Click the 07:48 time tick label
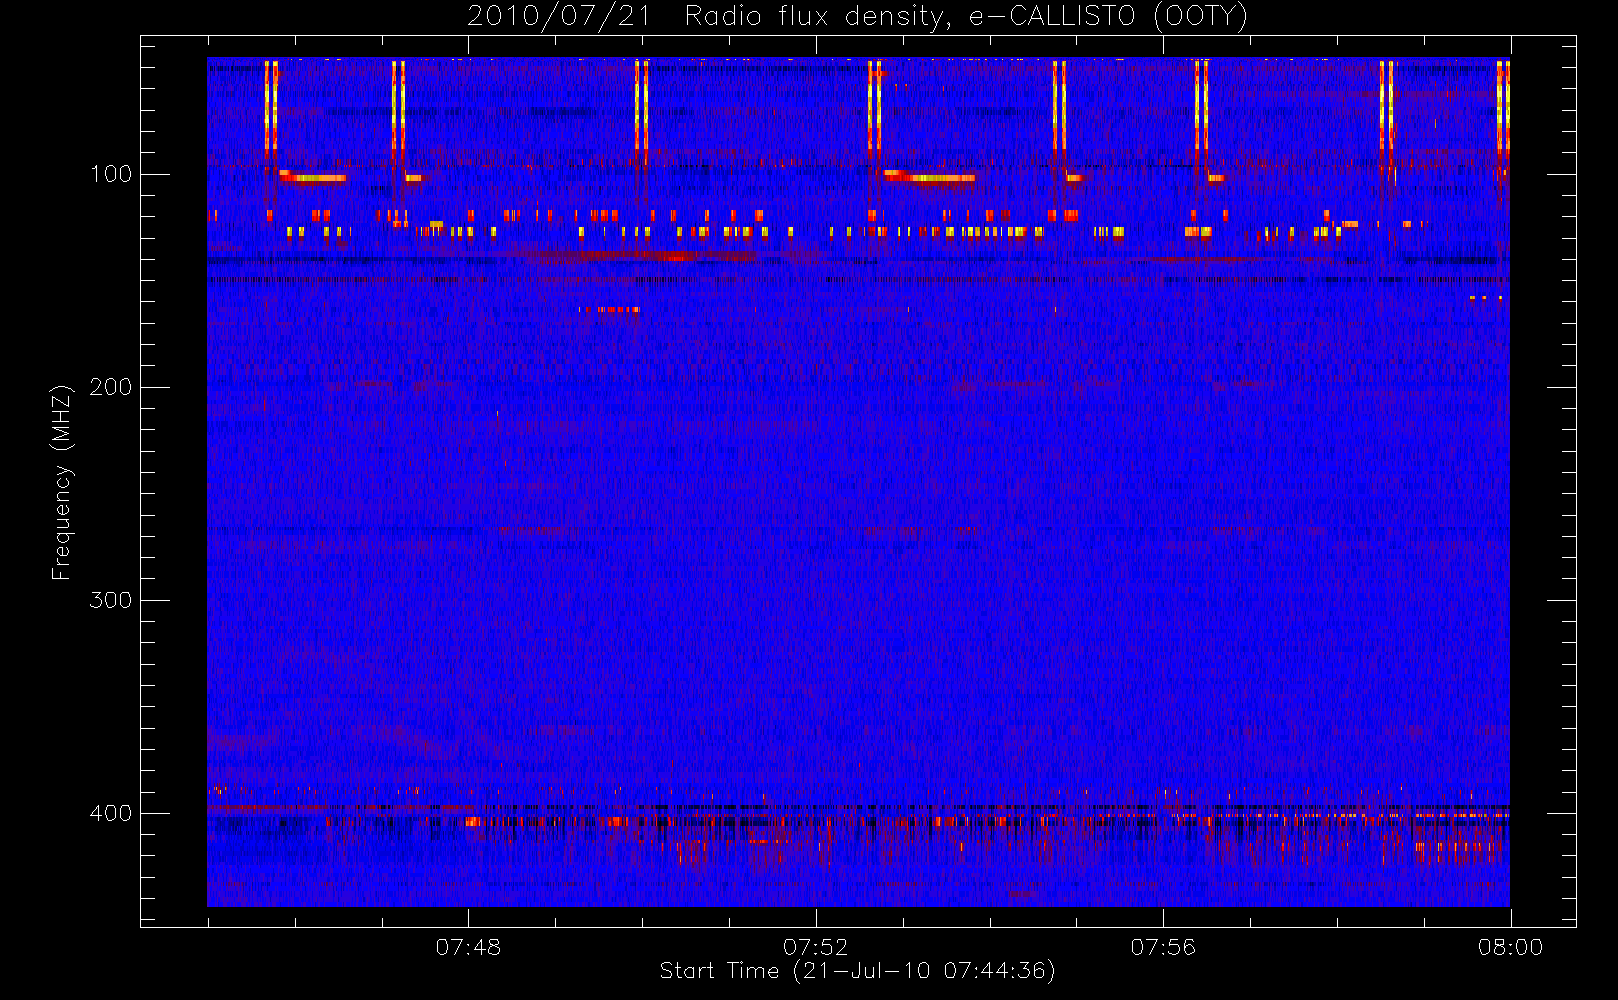This screenshot has height=1000, width=1618. 468,947
